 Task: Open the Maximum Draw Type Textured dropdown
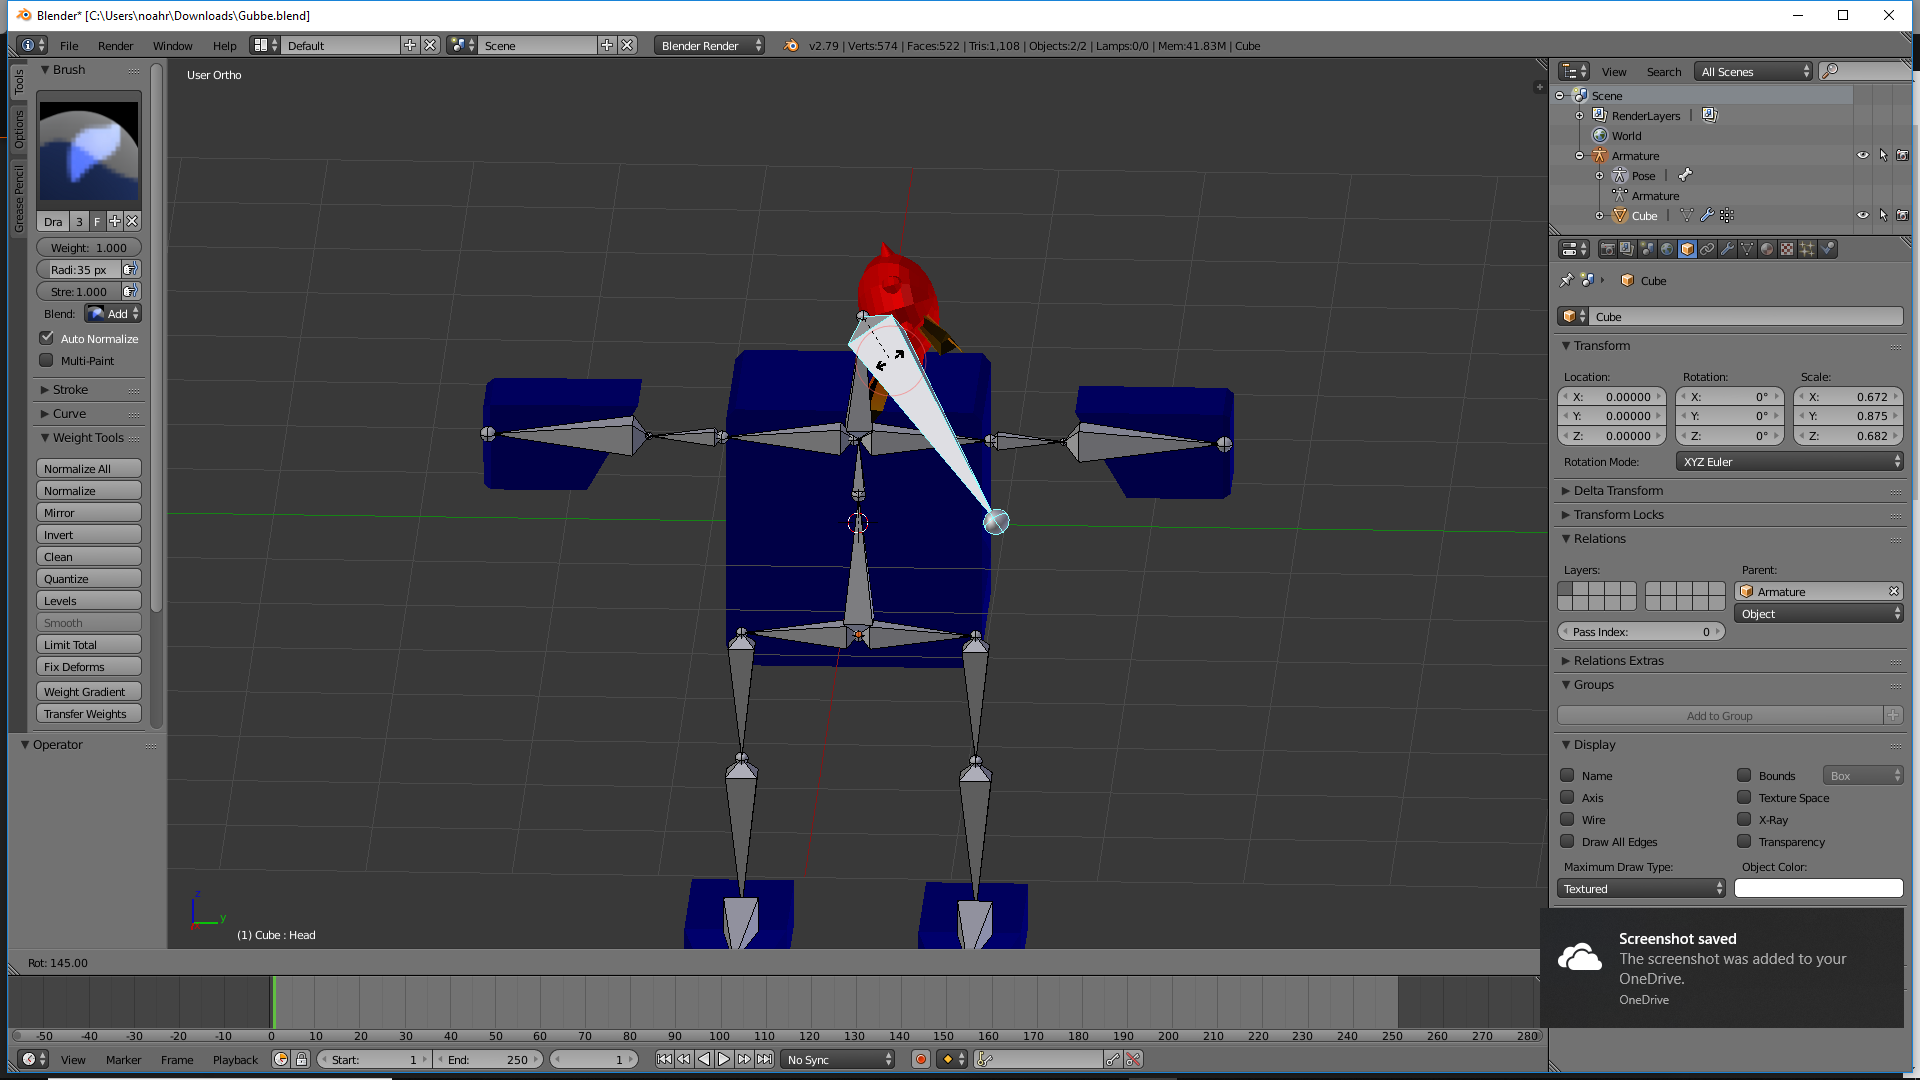click(x=1641, y=888)
